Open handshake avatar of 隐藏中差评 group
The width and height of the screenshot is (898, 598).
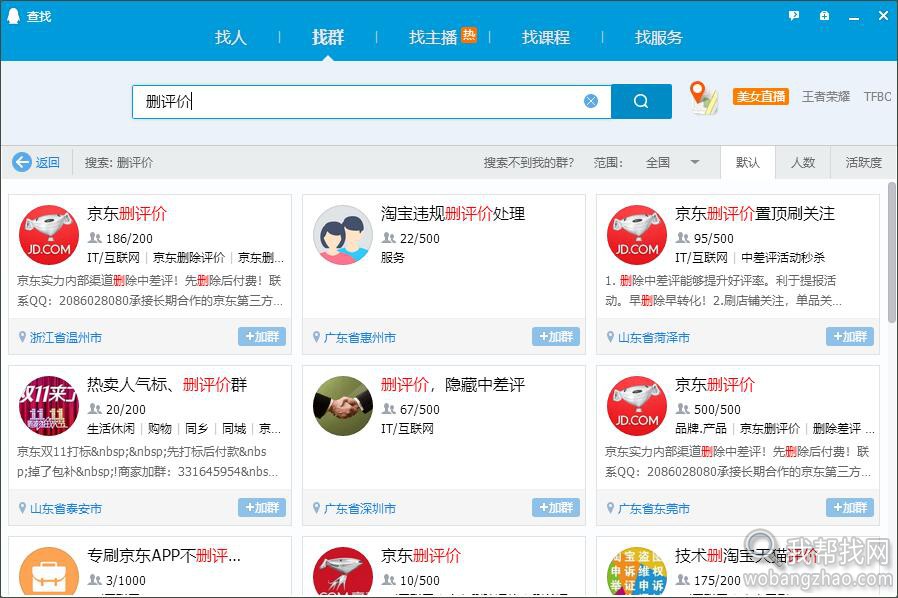[x=342, y=406]
